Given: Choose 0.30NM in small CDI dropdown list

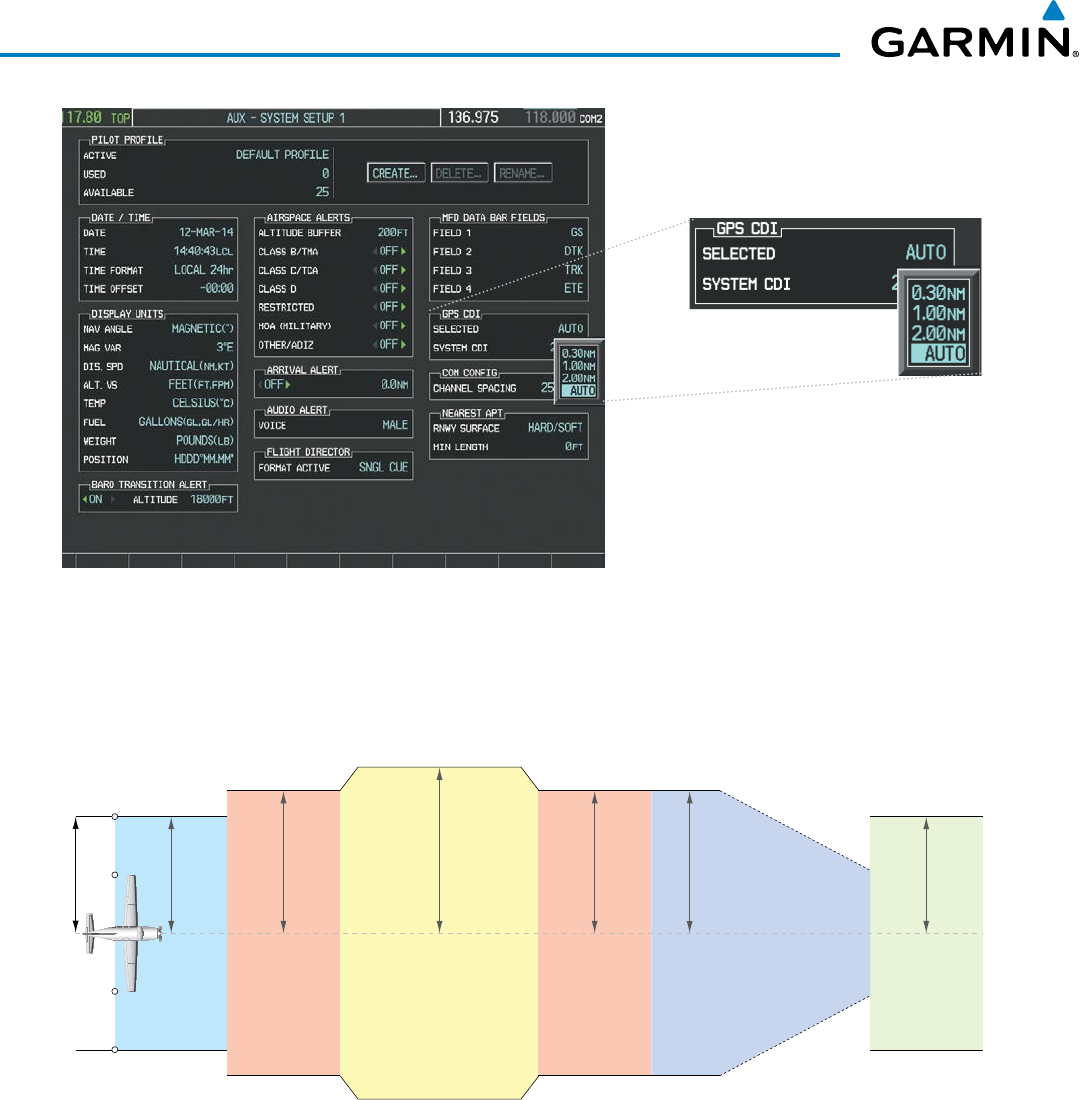Looking at the screenshot, I should pos(579,354).
